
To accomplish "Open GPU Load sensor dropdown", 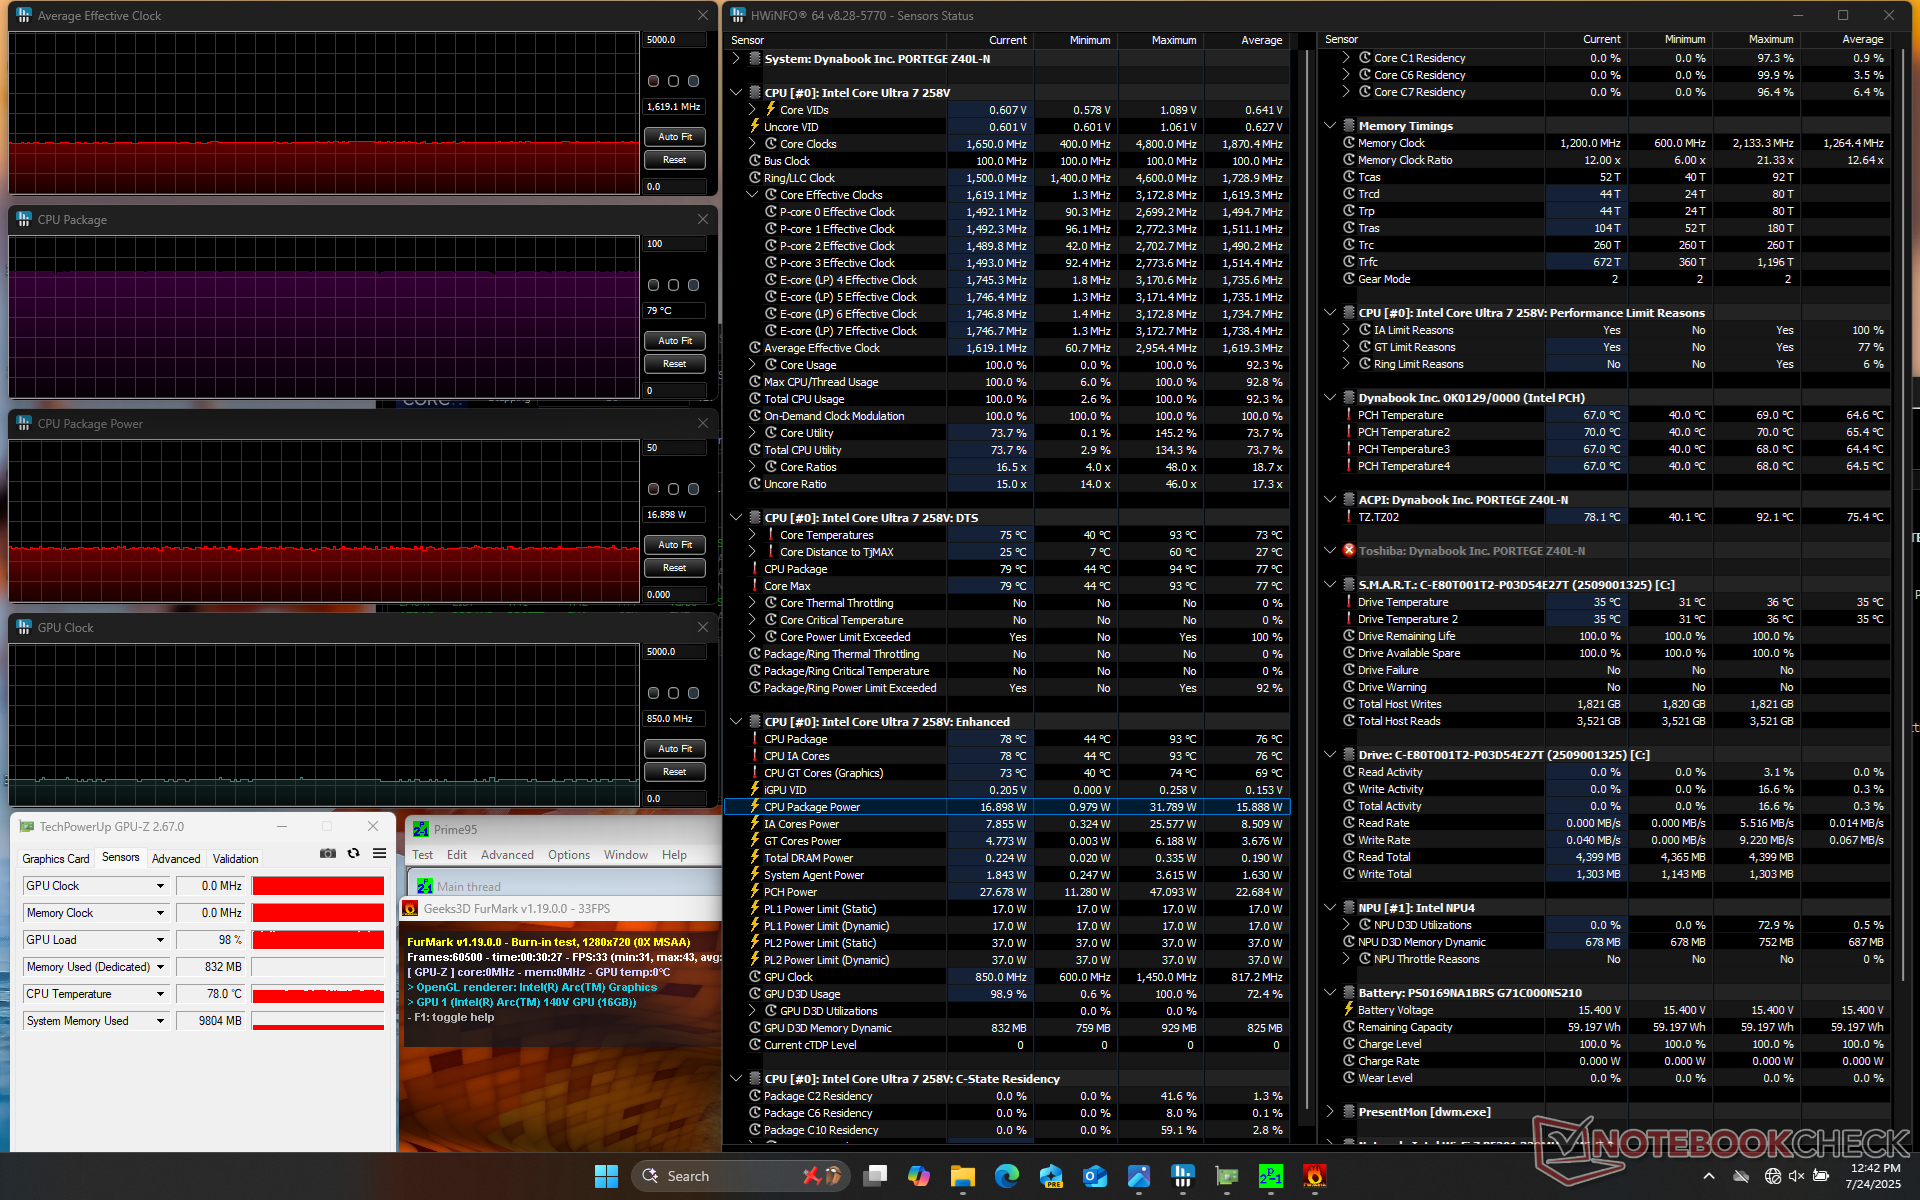I will (x=160, y=940).
